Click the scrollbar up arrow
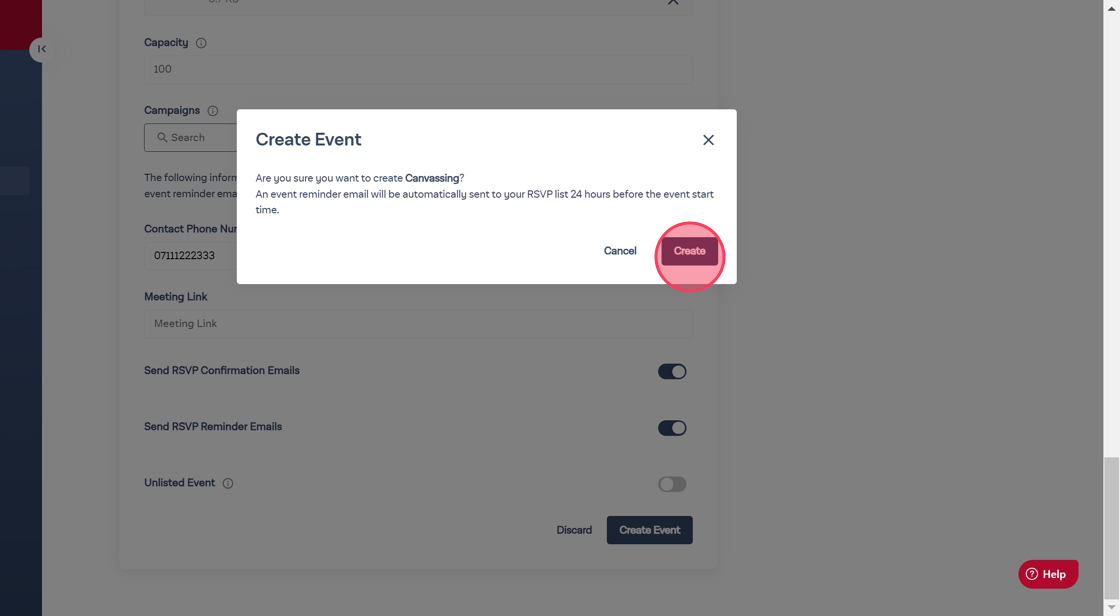 click(x=1111, y=7)
